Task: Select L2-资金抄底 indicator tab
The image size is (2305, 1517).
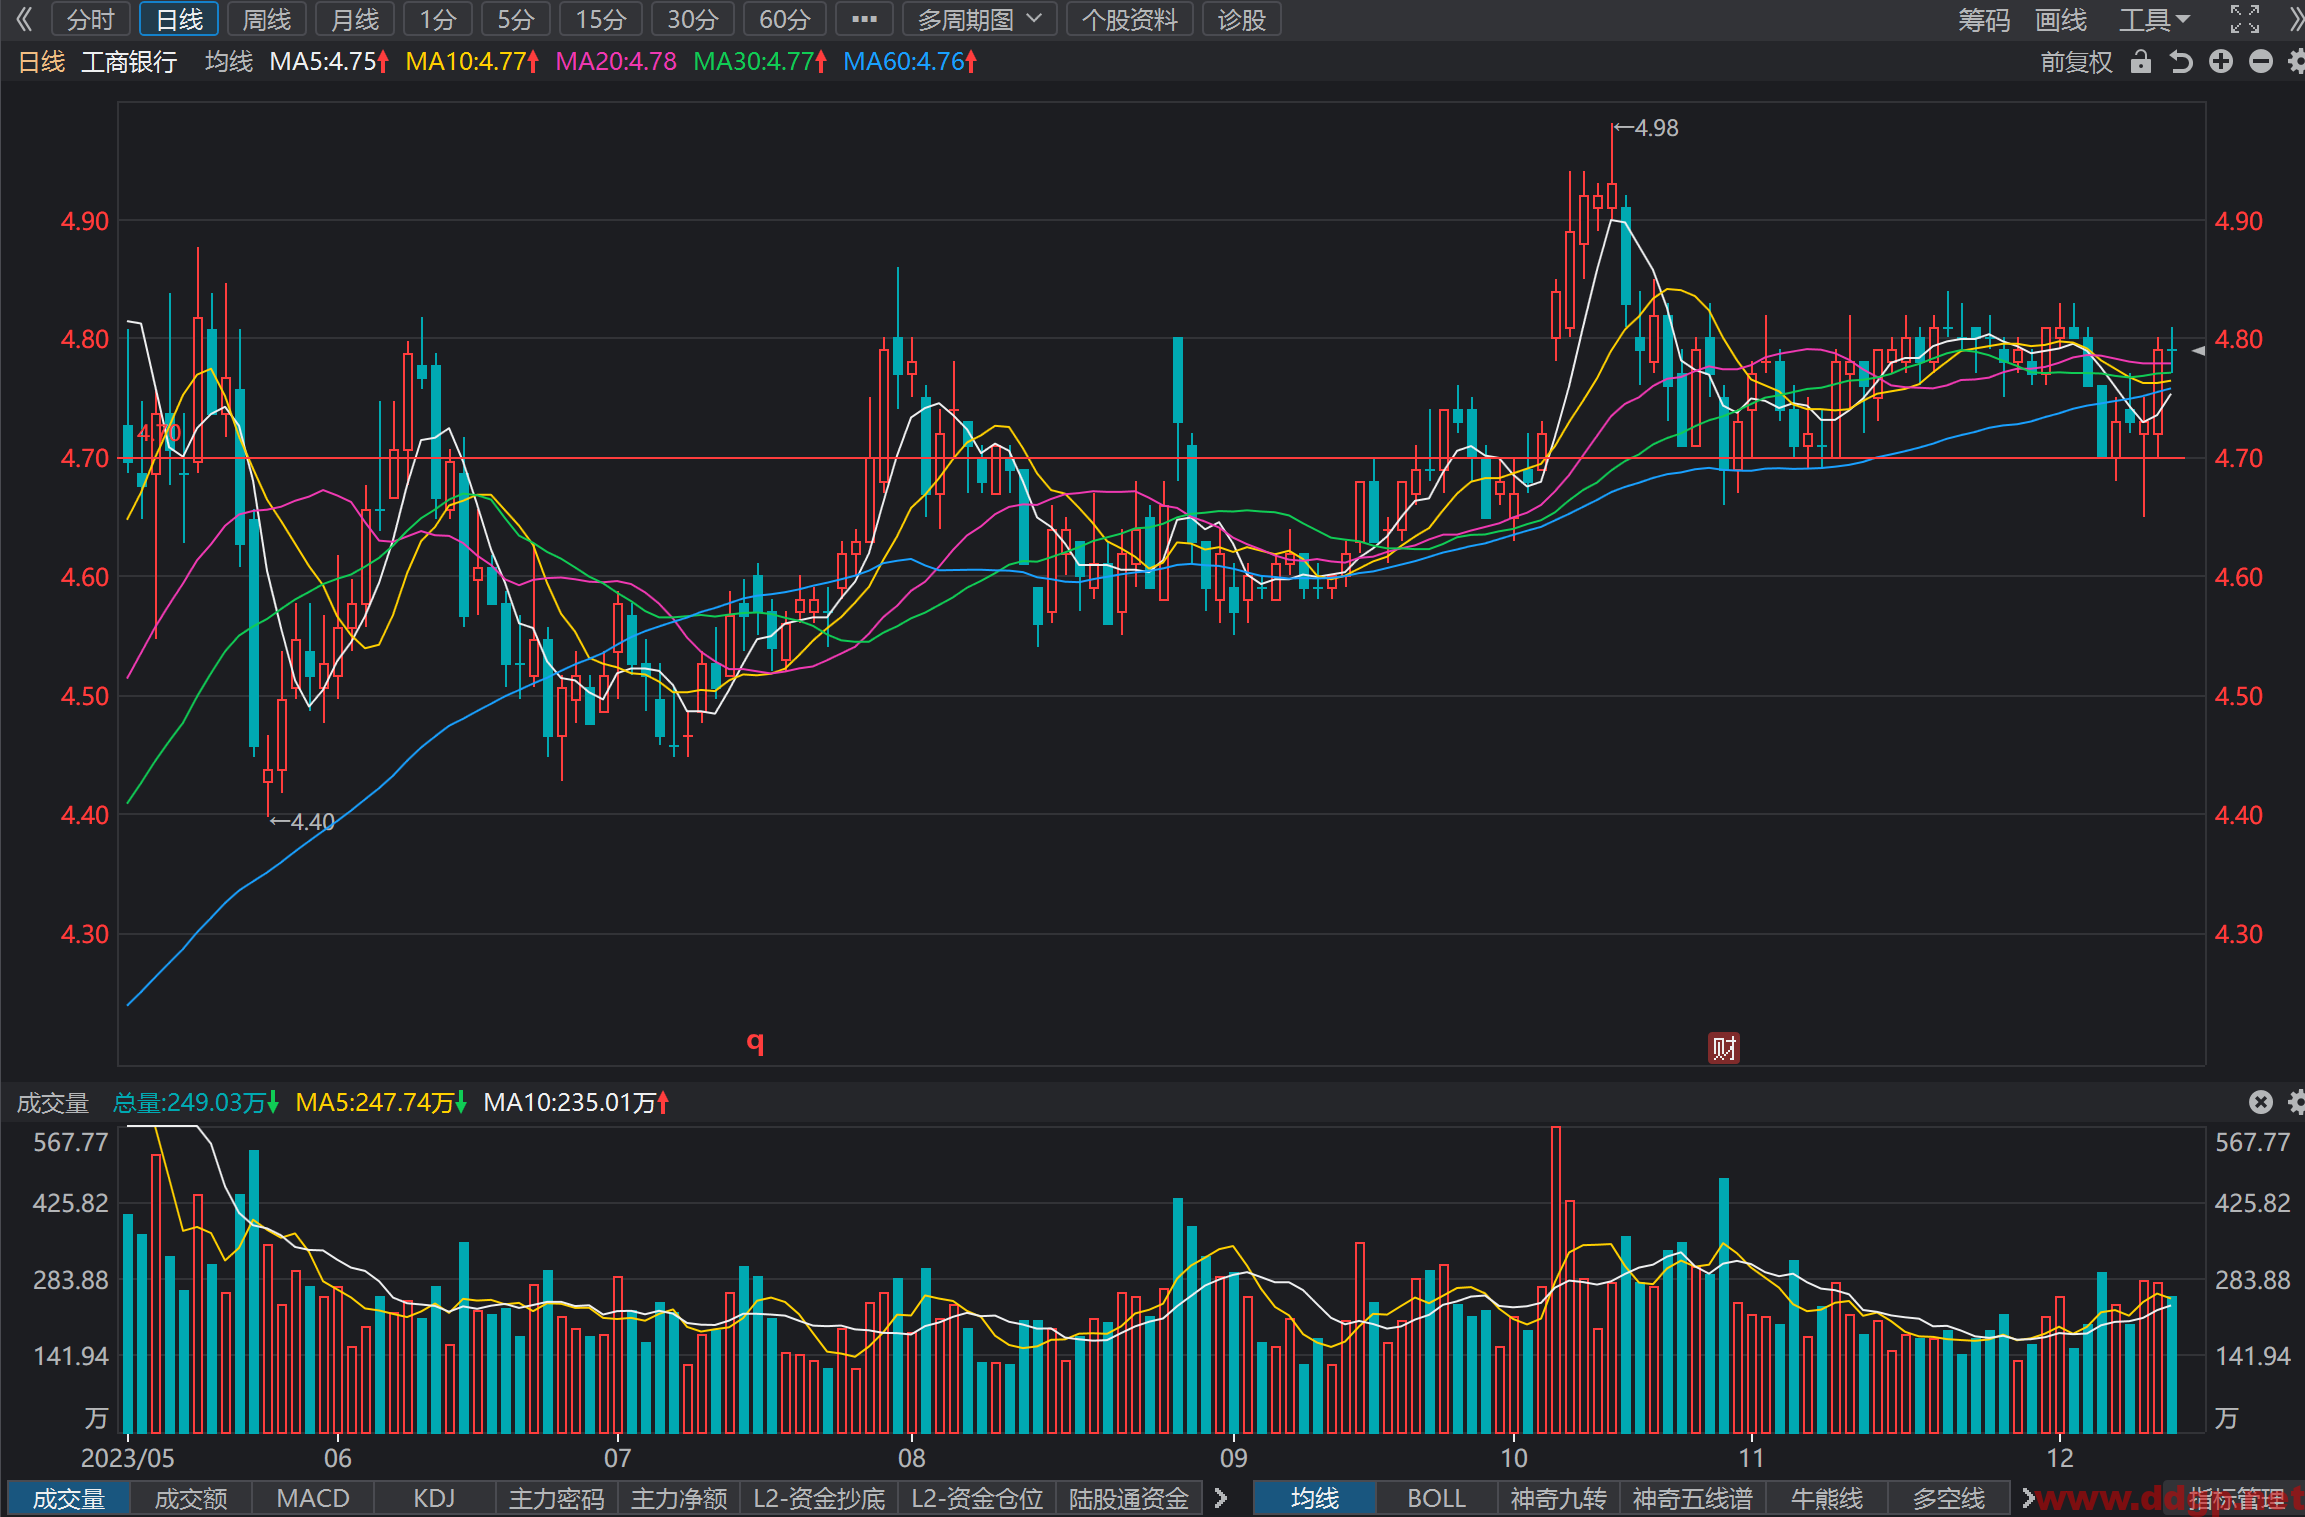Action: (x=819, y=1498)
